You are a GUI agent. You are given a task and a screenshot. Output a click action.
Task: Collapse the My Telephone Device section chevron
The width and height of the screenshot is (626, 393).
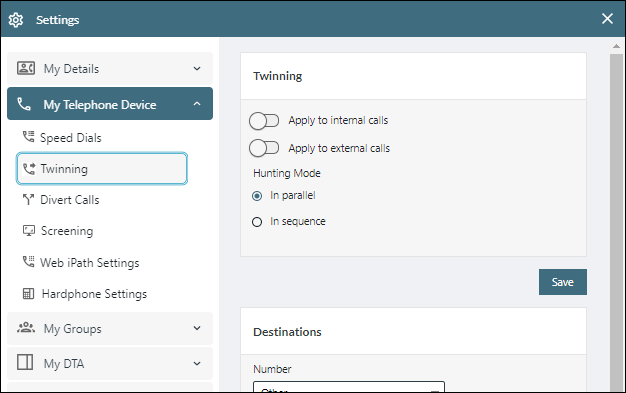(197, 104)
